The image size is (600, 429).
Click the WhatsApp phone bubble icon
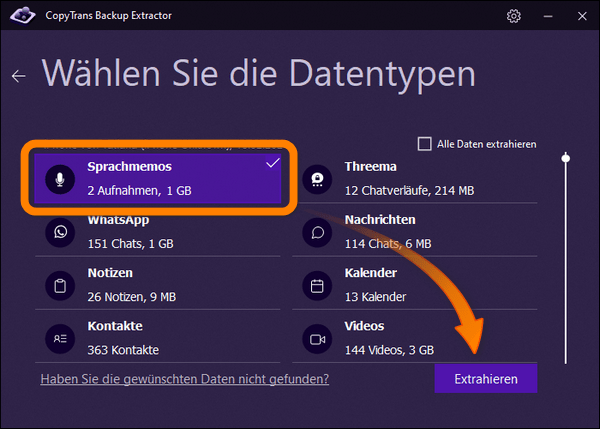(x=60, y=232)
